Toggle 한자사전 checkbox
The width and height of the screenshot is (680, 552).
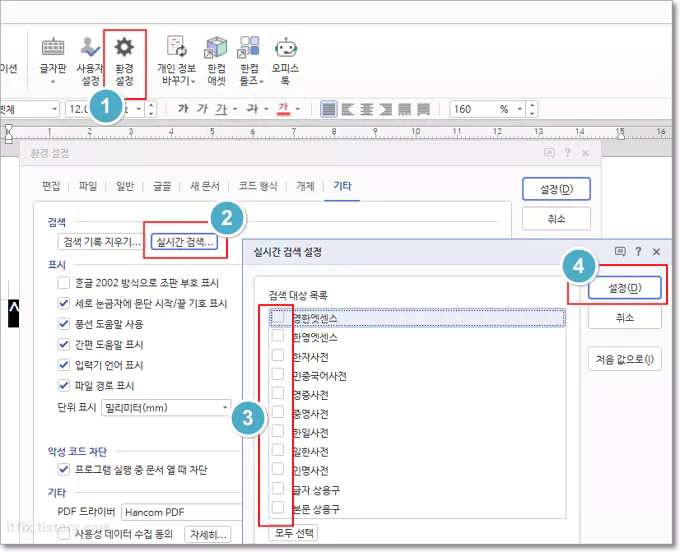[x=278, y=355]
